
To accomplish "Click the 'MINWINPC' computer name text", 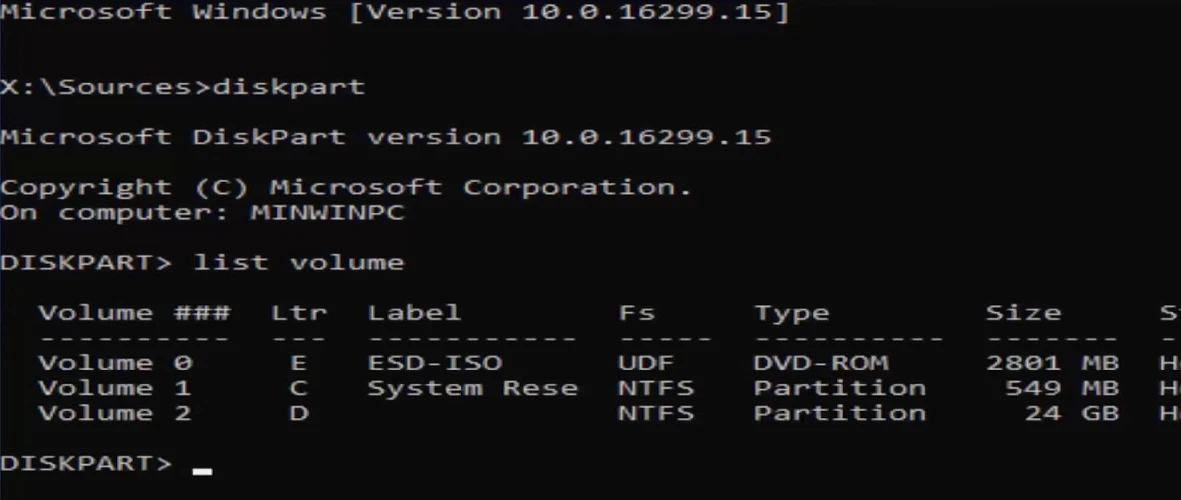I will [327, 213].
